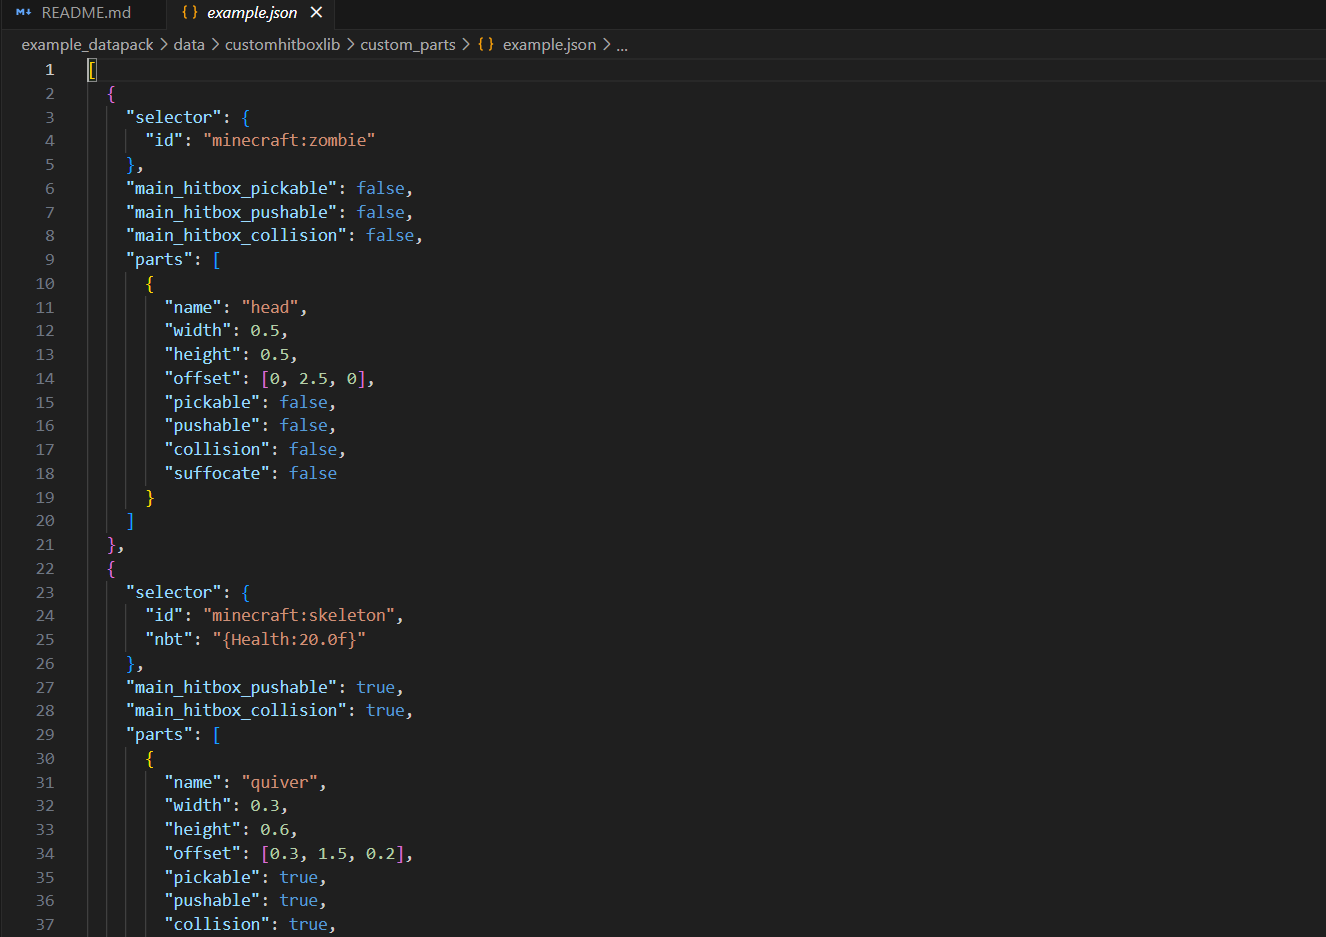
Task: Click the 0.6 height value on line 33
Action: click(275, 830)
